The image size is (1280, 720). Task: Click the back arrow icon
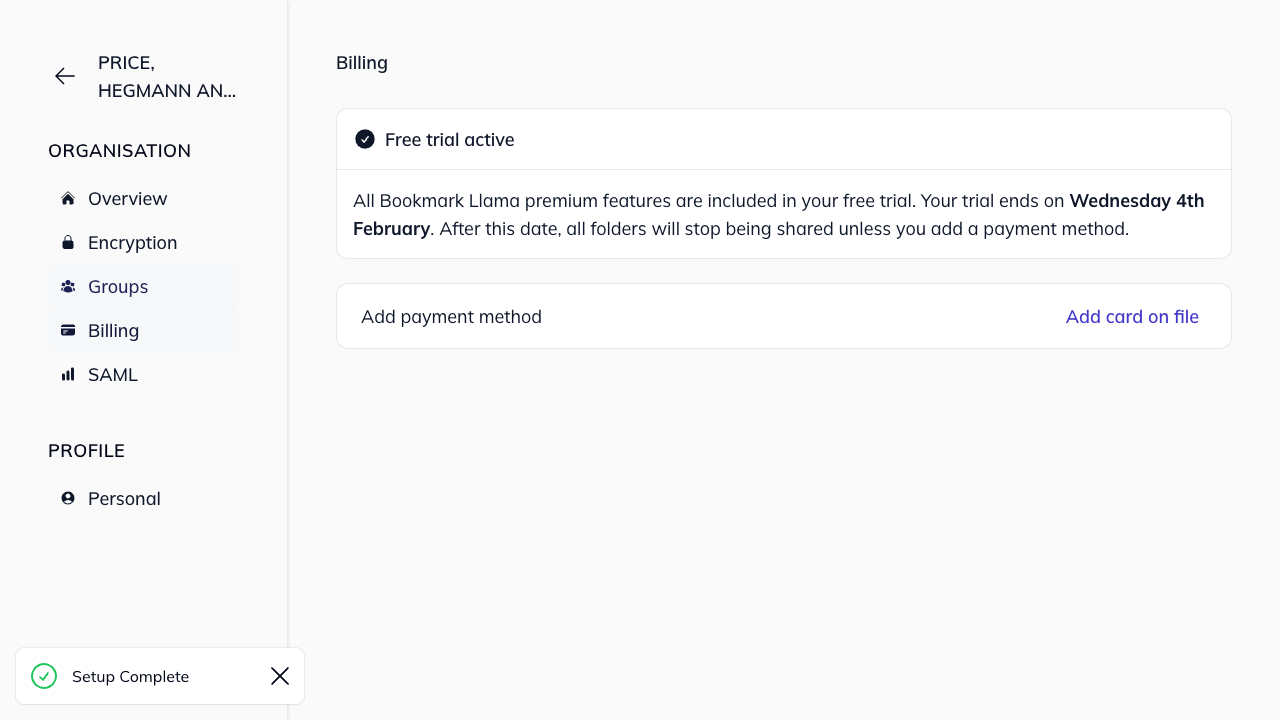click(x=65, y=76)
